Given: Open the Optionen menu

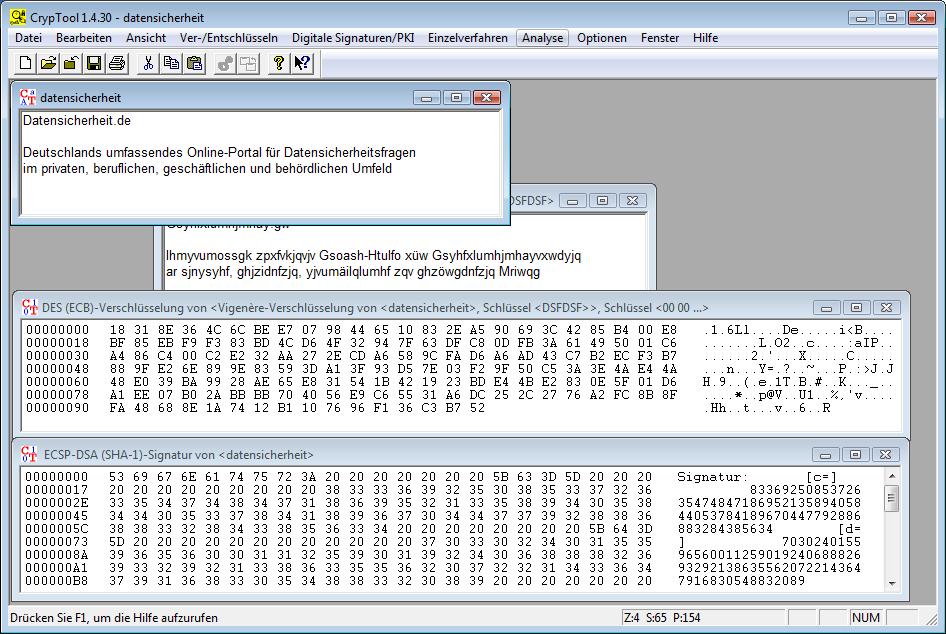Looking at the screenshot, I should (602, 38).
